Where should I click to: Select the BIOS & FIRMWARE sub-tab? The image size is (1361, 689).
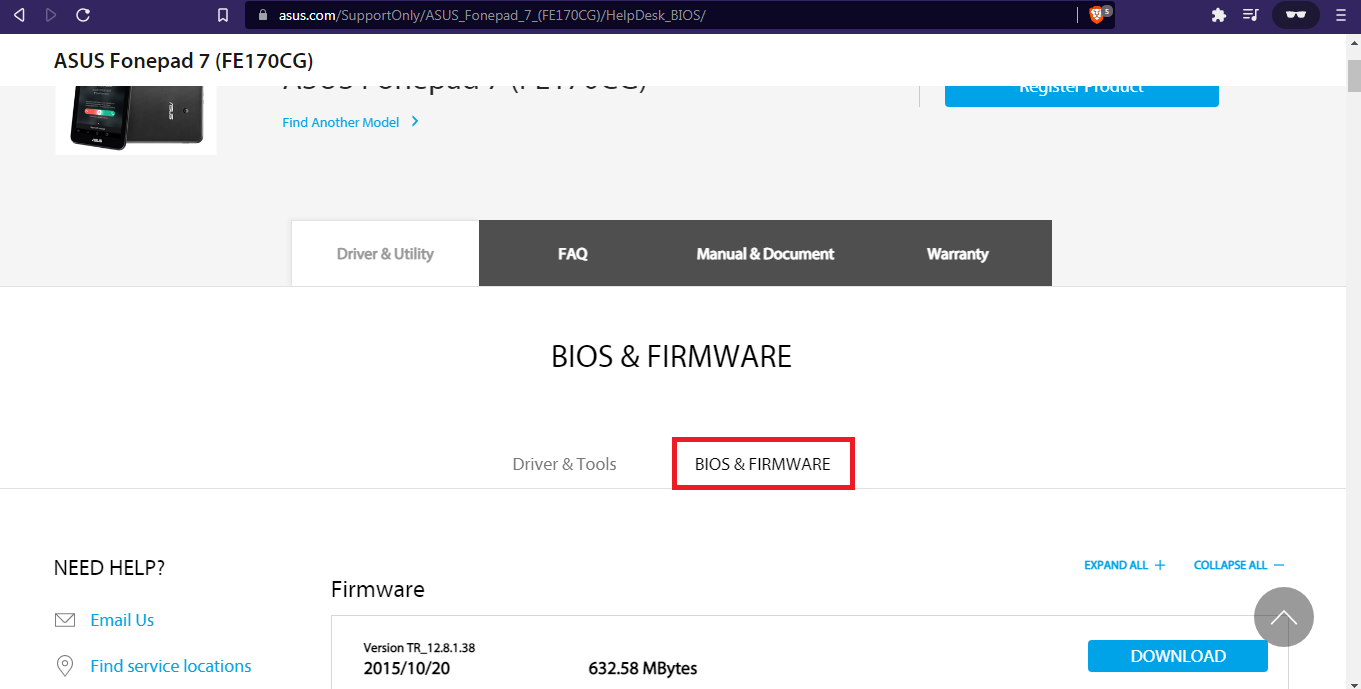pos(763,464)
